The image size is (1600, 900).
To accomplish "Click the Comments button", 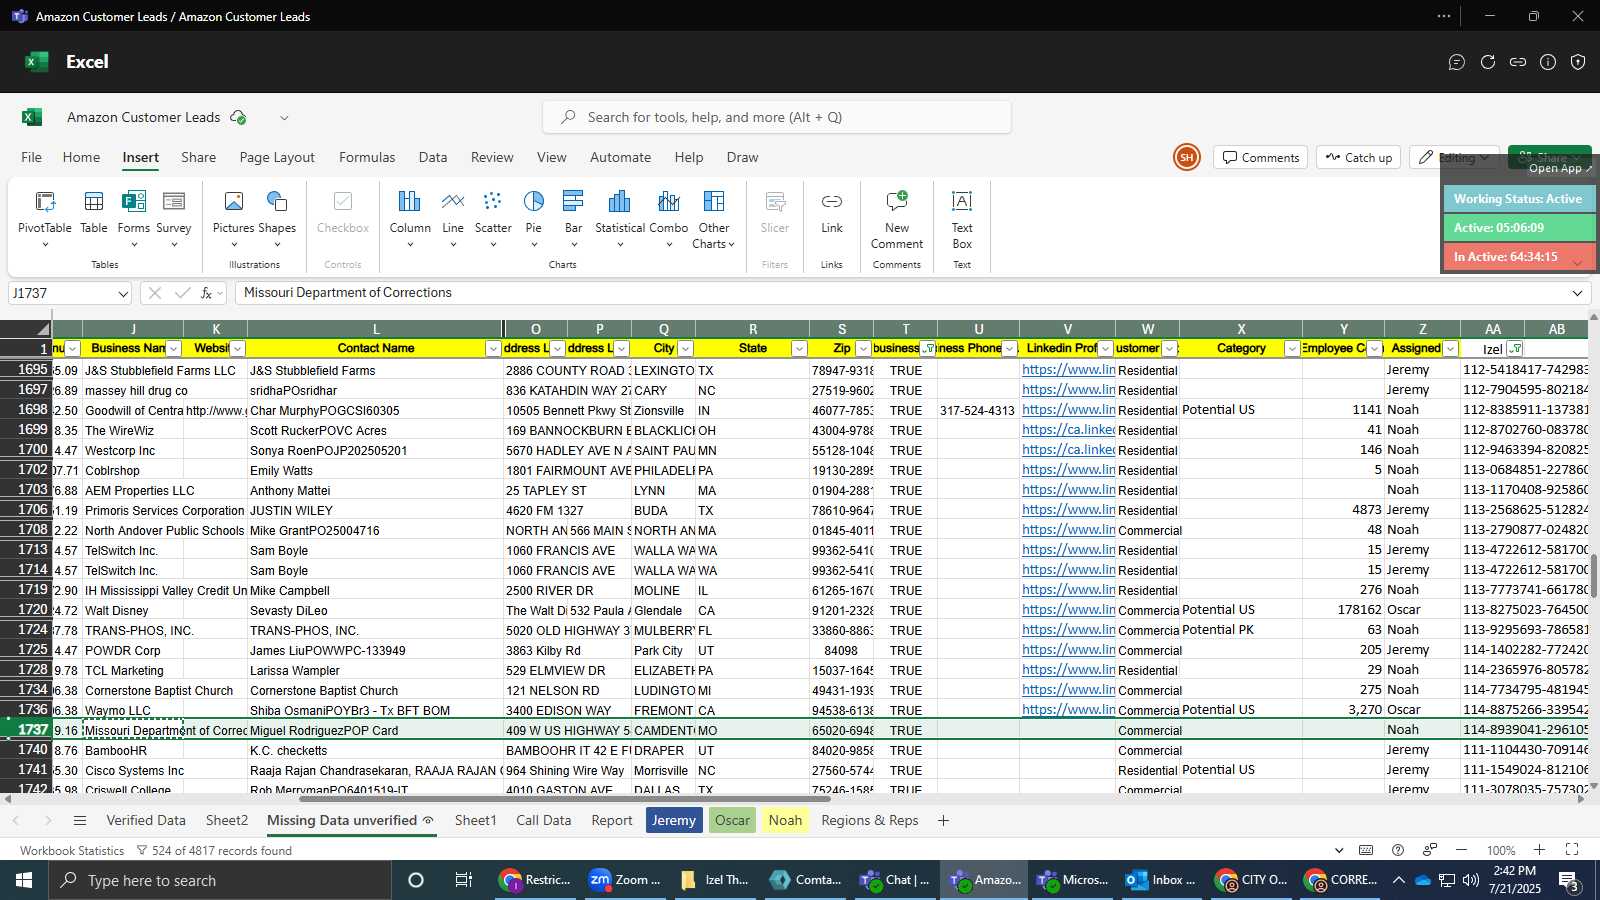I will 1261,157.
